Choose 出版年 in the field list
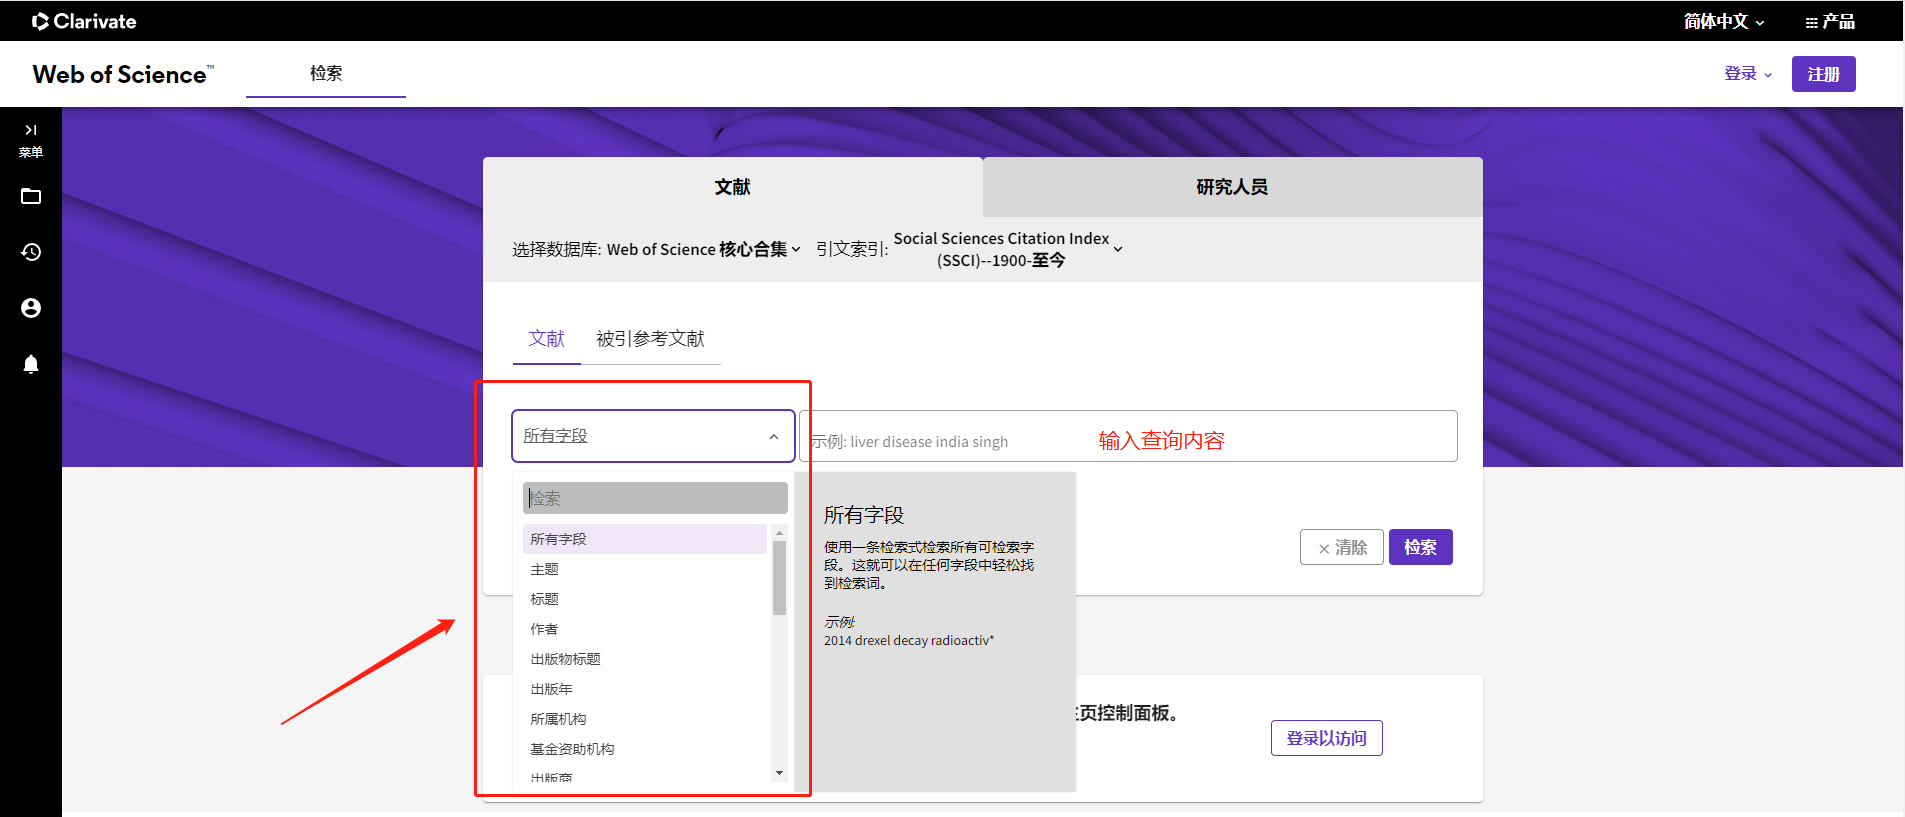This screenshot has width=1905, height=817. click(644, 689)
